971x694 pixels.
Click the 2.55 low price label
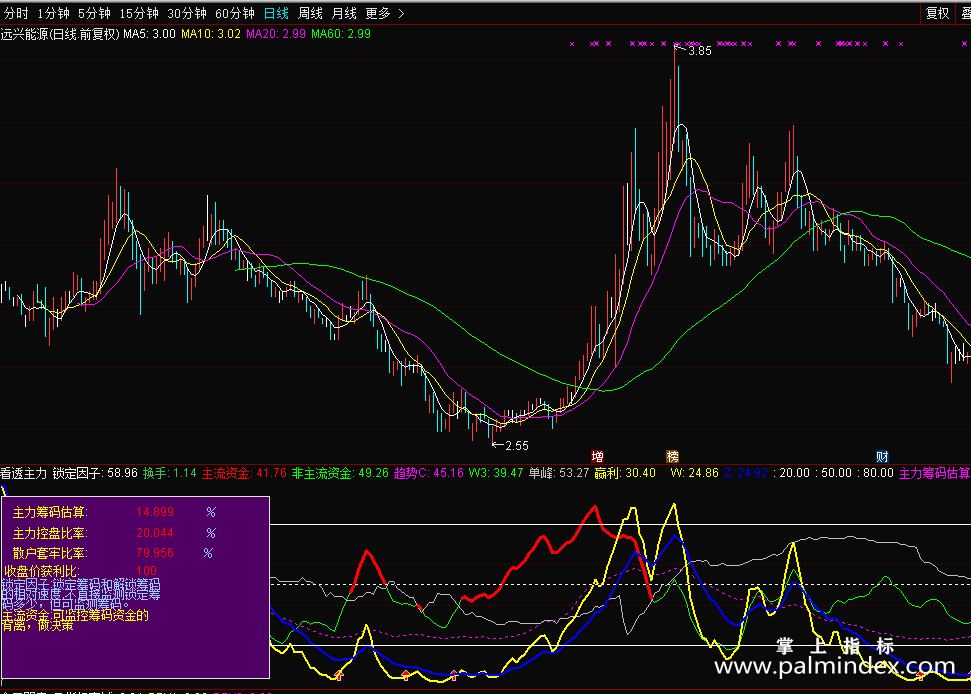coord(517,446)
